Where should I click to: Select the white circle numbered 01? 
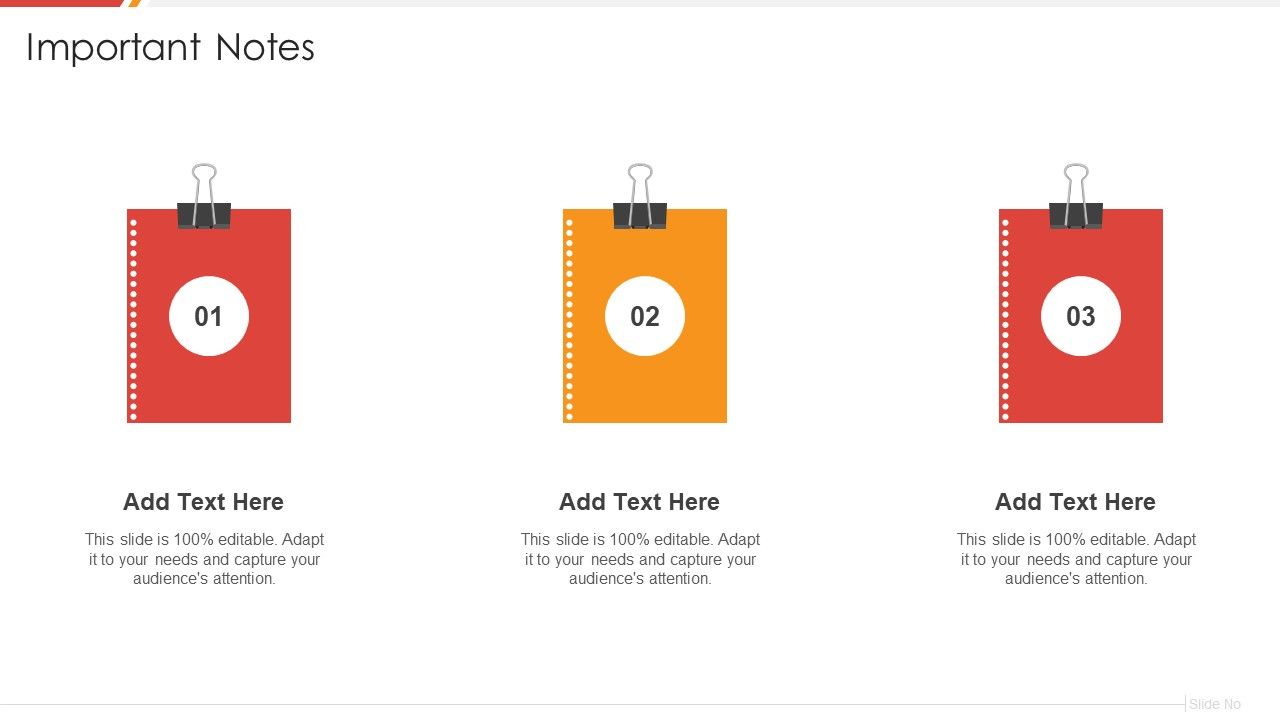[209, 316]
